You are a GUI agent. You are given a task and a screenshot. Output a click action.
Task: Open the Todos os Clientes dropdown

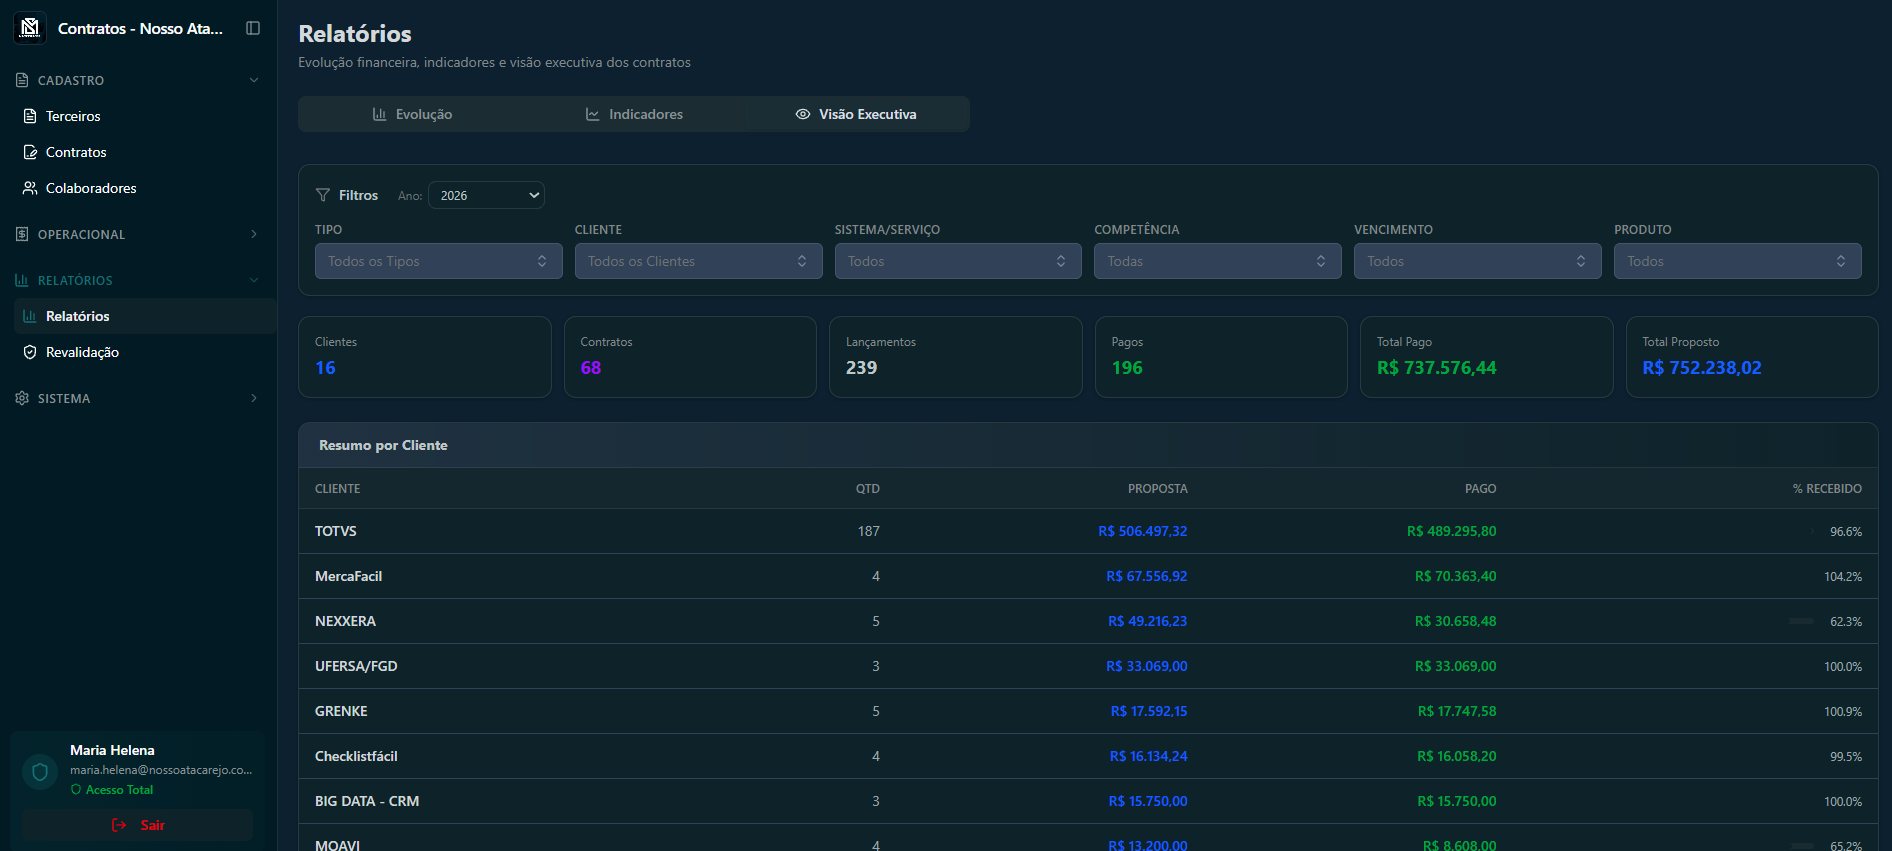(698, 261)
